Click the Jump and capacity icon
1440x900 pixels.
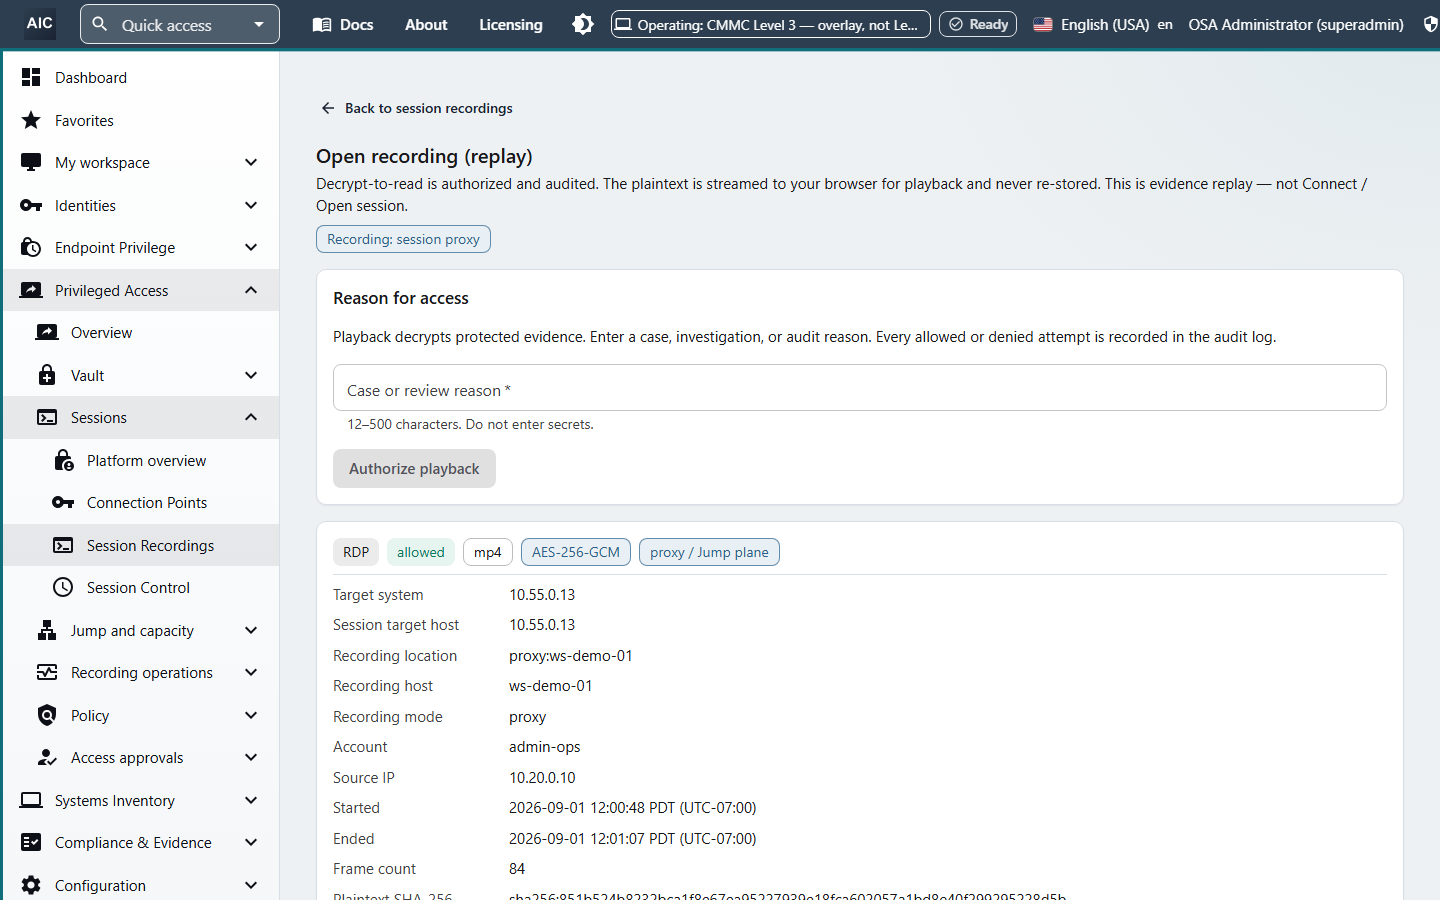pos(47,630)
